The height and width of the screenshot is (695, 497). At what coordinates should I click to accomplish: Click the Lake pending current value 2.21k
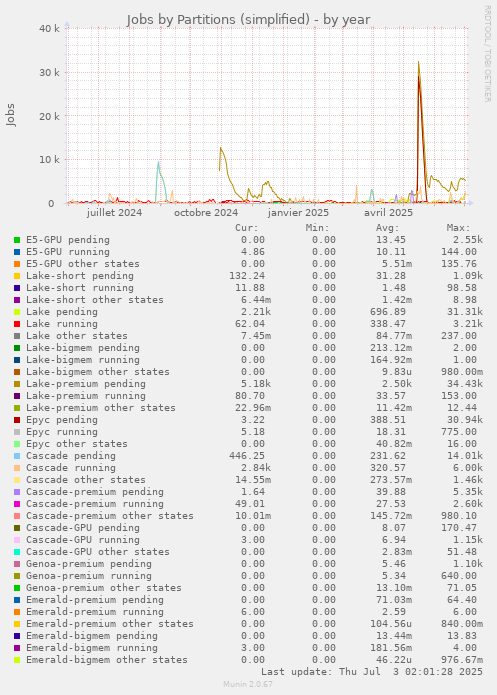click(256, 312)
